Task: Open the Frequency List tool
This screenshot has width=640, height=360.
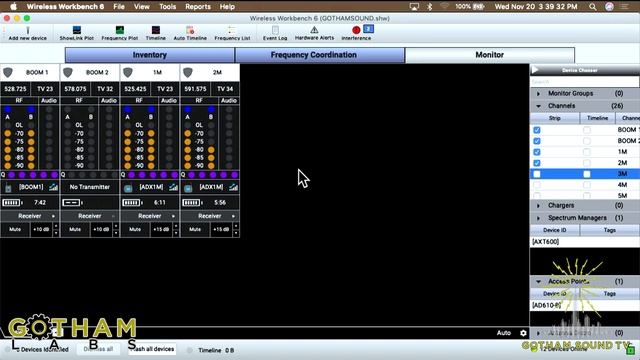Action: tap(232, 30)
